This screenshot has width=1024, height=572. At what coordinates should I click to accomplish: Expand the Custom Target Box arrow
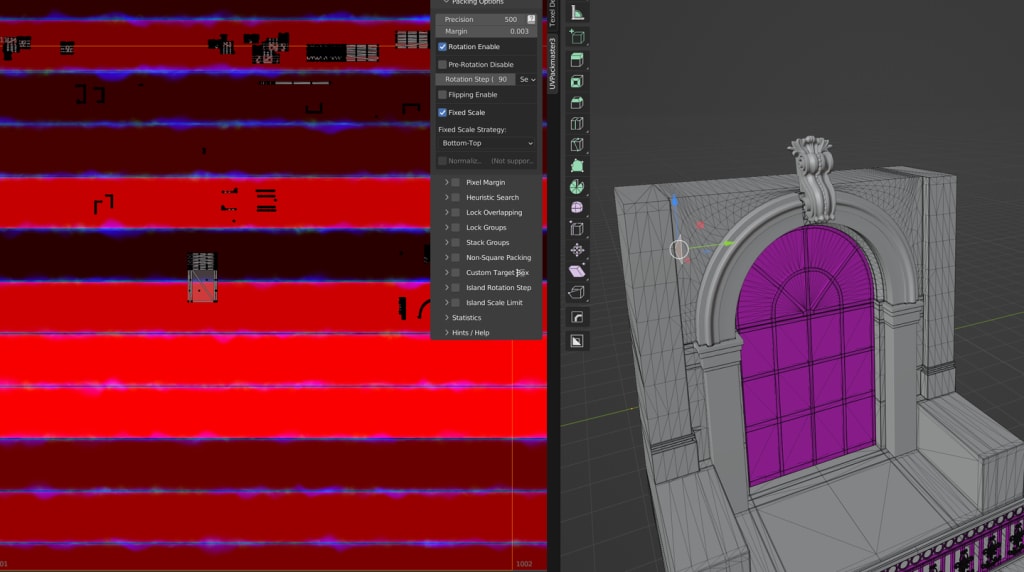click(447, 273)
